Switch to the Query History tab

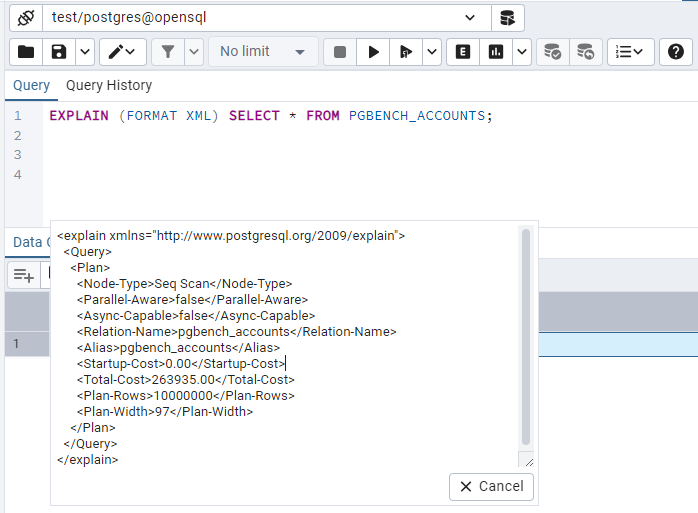tap(109, 85)
